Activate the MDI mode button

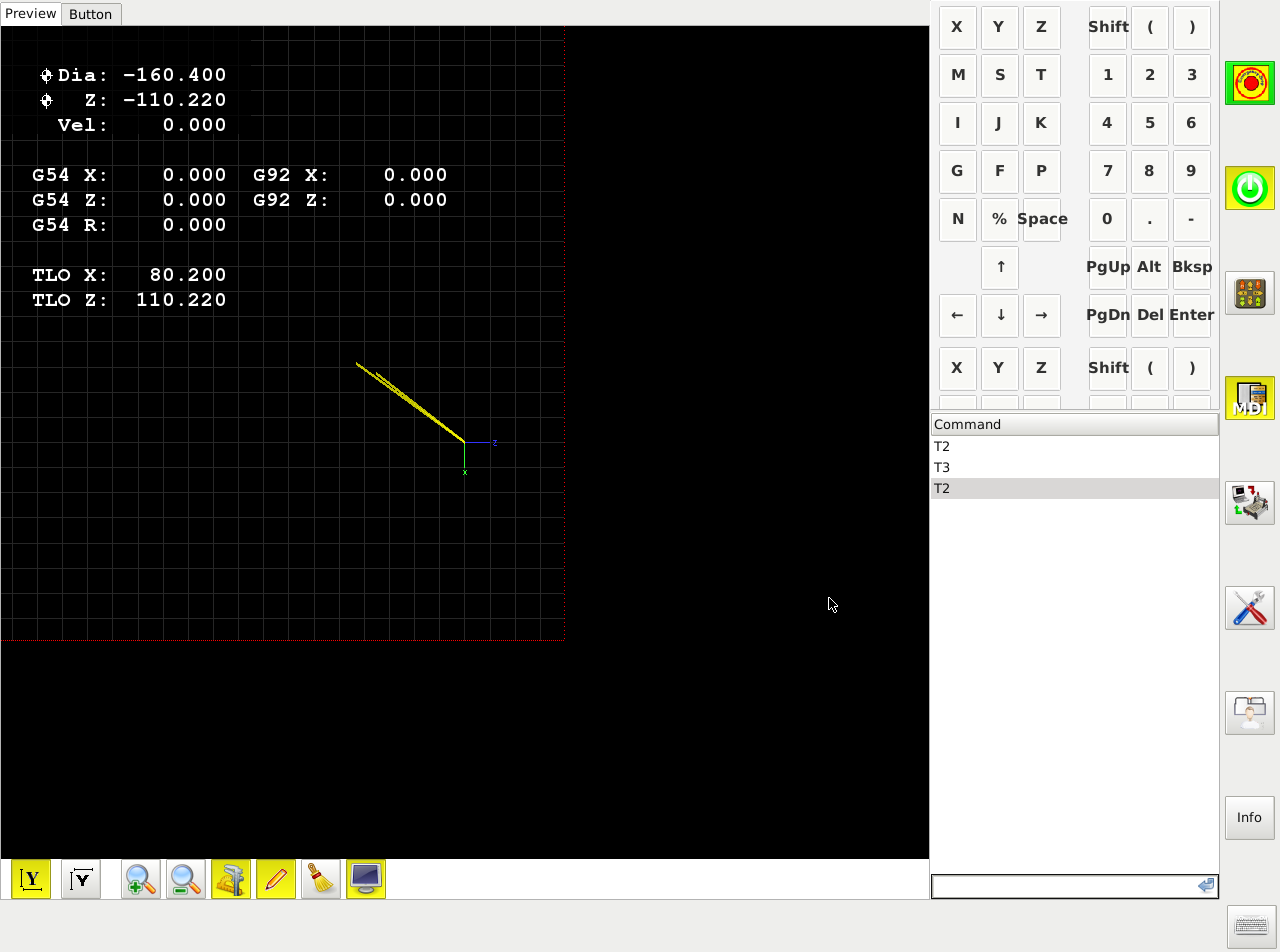[x=1250, y=398]
